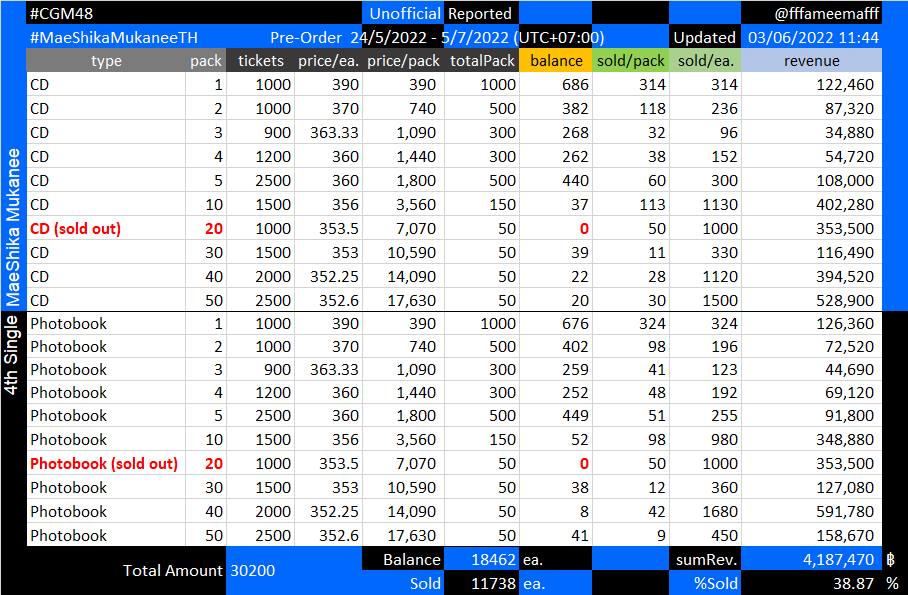Select the revenue cell 348,880
Viewport: 908px width, 595px height.
click(811, 440)
